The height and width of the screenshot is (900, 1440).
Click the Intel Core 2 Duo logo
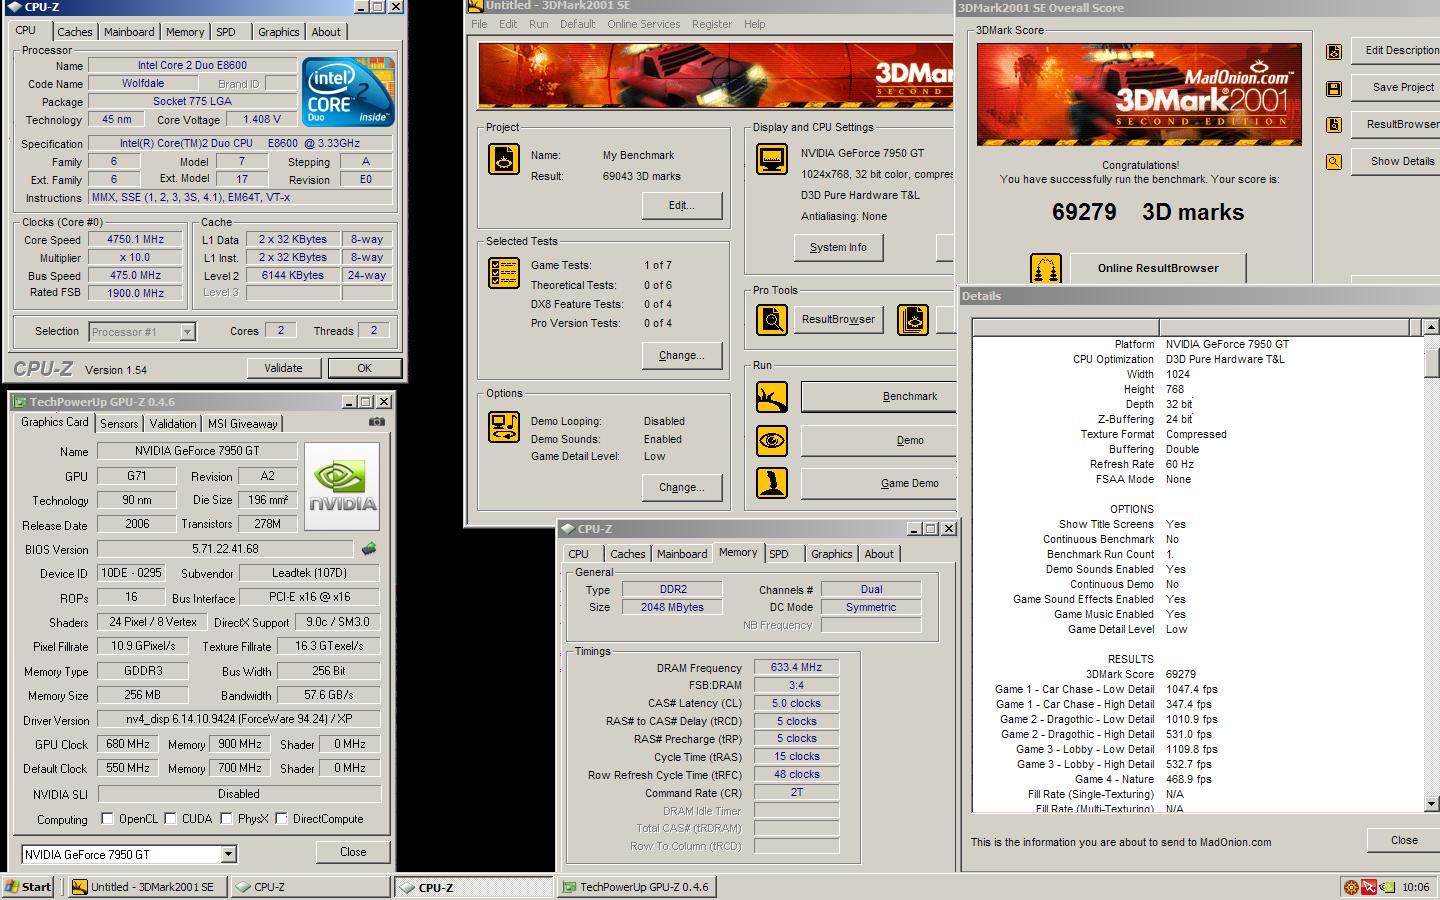pyautogui.click(x=348, y=92)
